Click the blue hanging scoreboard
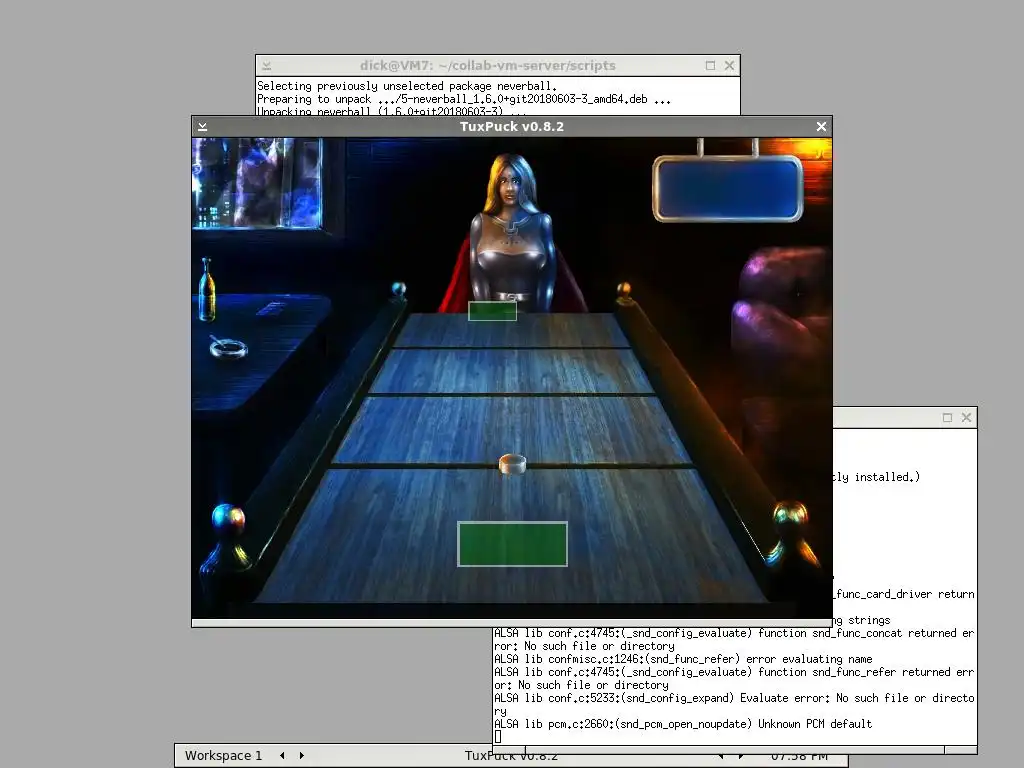 coord(728,189)
